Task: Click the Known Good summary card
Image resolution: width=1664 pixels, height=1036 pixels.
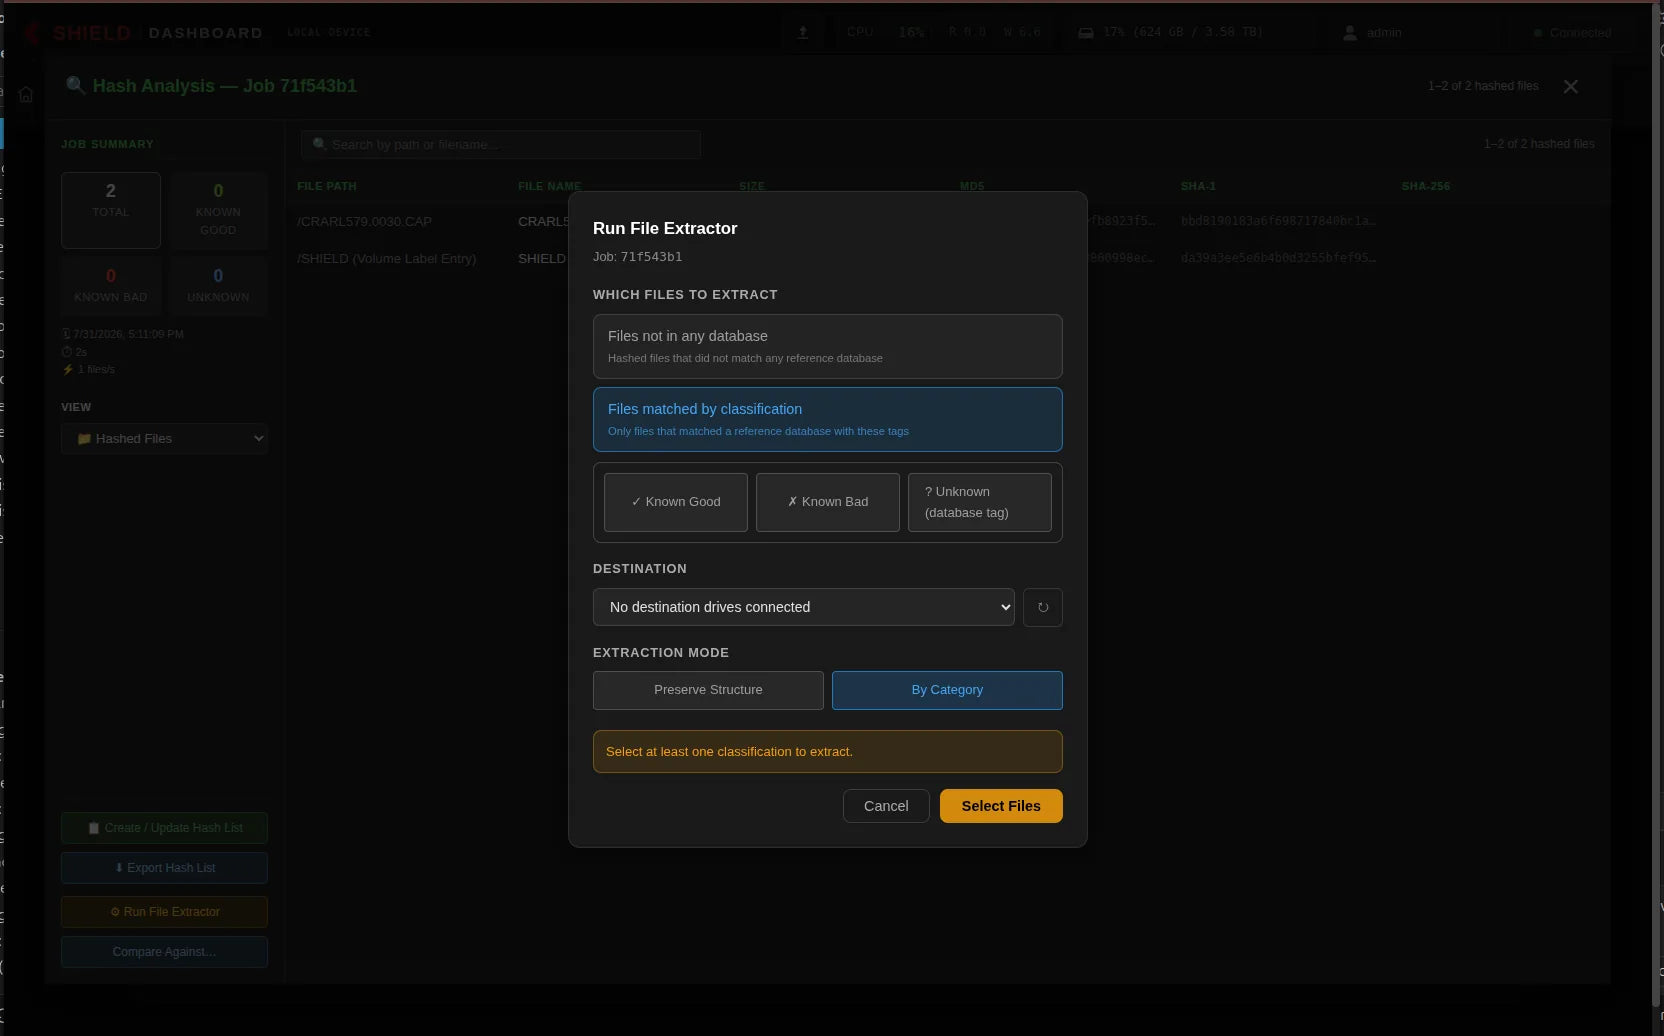Action: (218, 210)
